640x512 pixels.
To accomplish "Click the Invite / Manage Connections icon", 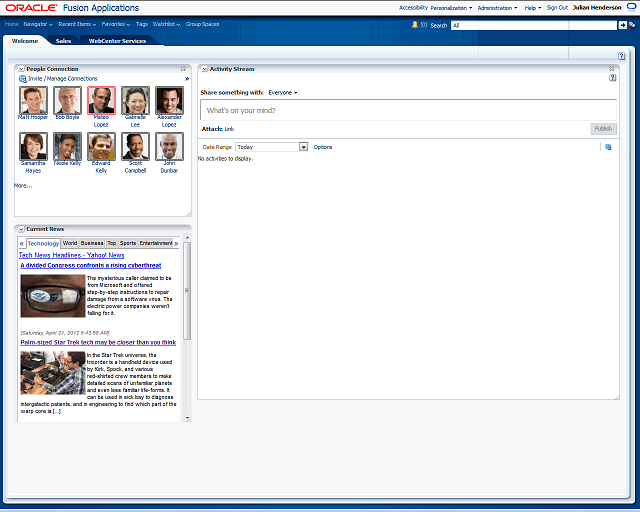I will [x=23, y=78].
